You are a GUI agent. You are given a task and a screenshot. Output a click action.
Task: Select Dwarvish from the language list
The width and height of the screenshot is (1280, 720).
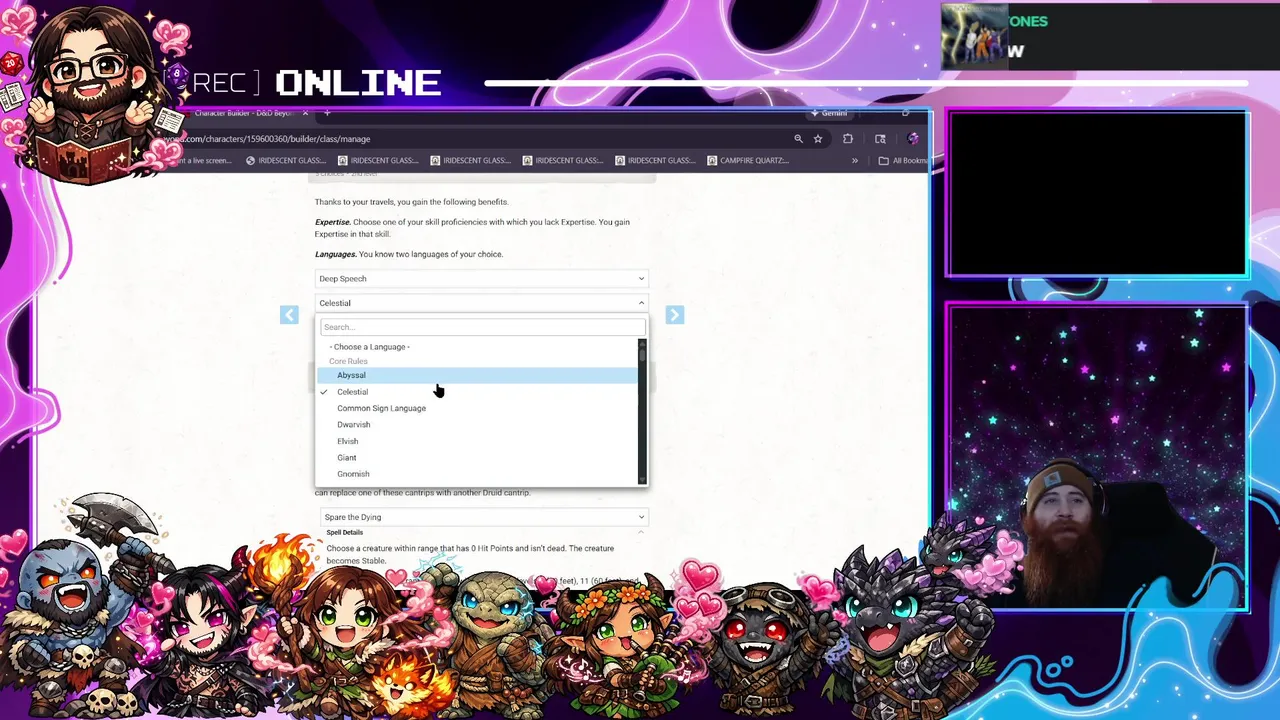coord(477,425)
